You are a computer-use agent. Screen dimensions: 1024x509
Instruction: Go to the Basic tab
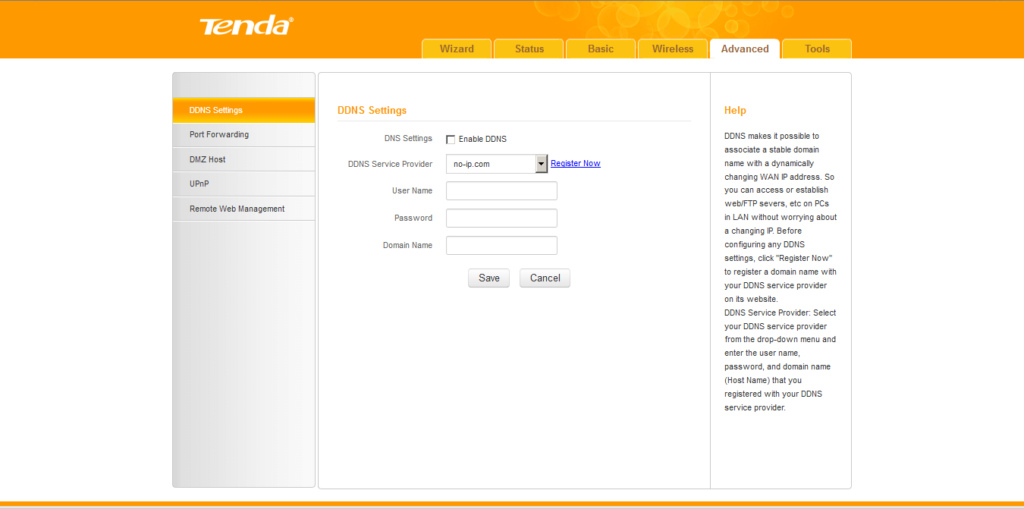coord(601,49)
